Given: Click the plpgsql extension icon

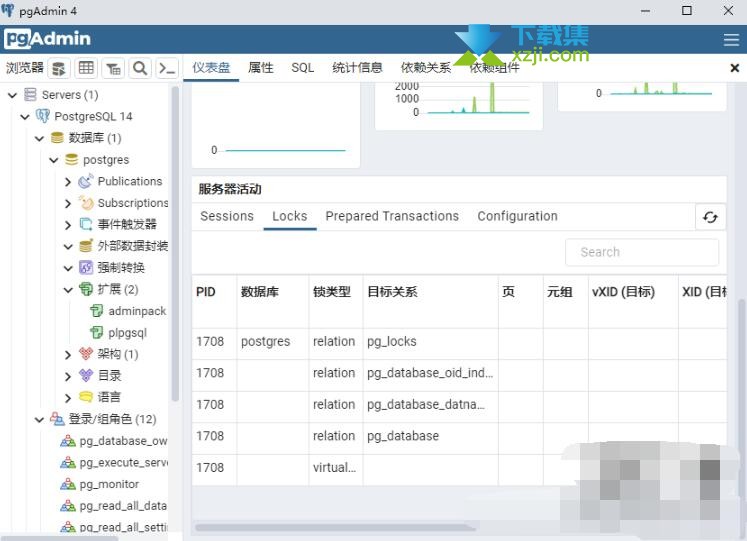Looking at the screenshot, I should 97,332.
